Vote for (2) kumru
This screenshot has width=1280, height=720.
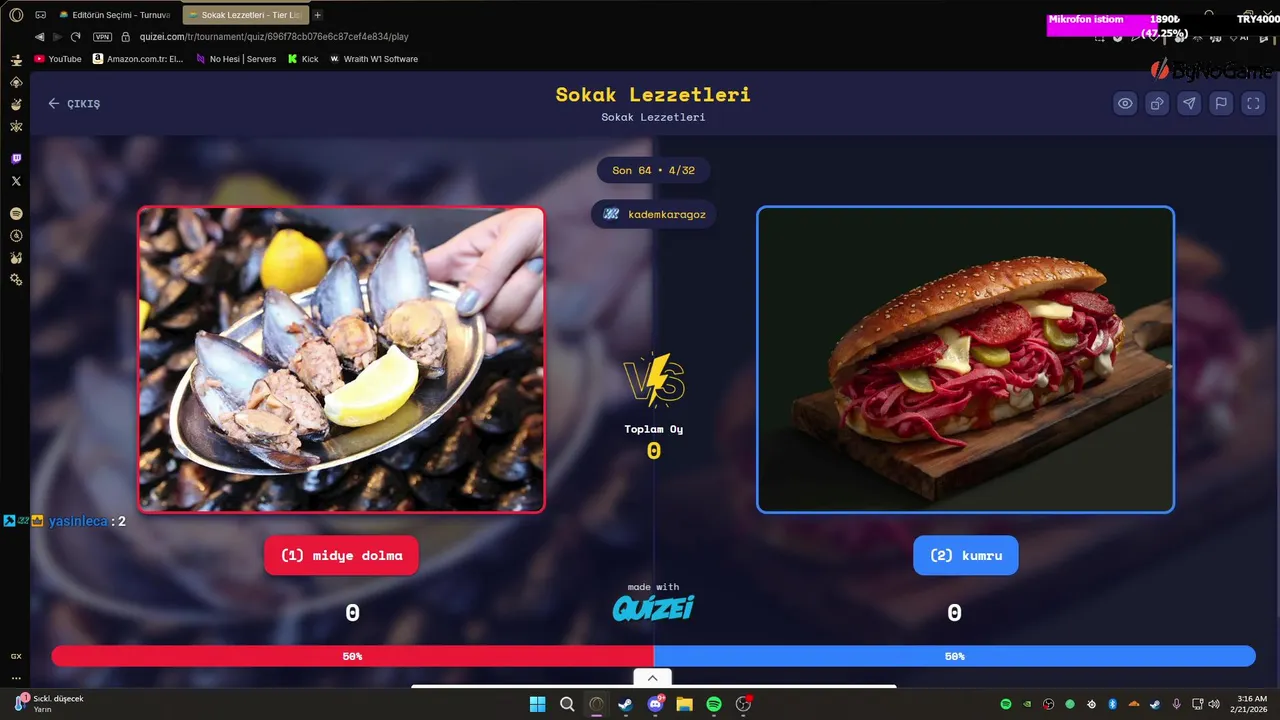[965, 555]
